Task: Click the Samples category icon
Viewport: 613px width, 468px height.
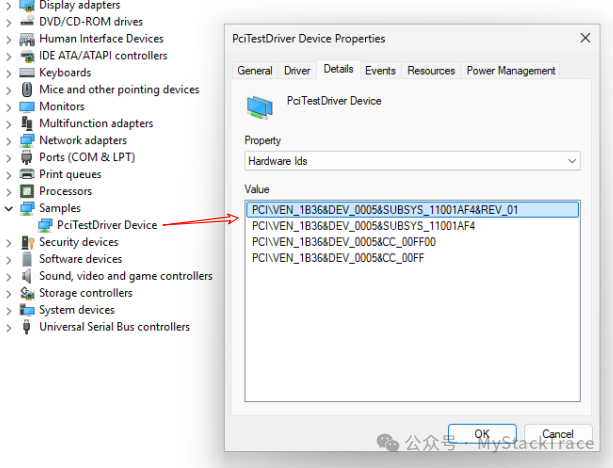Action: [27, 208]
